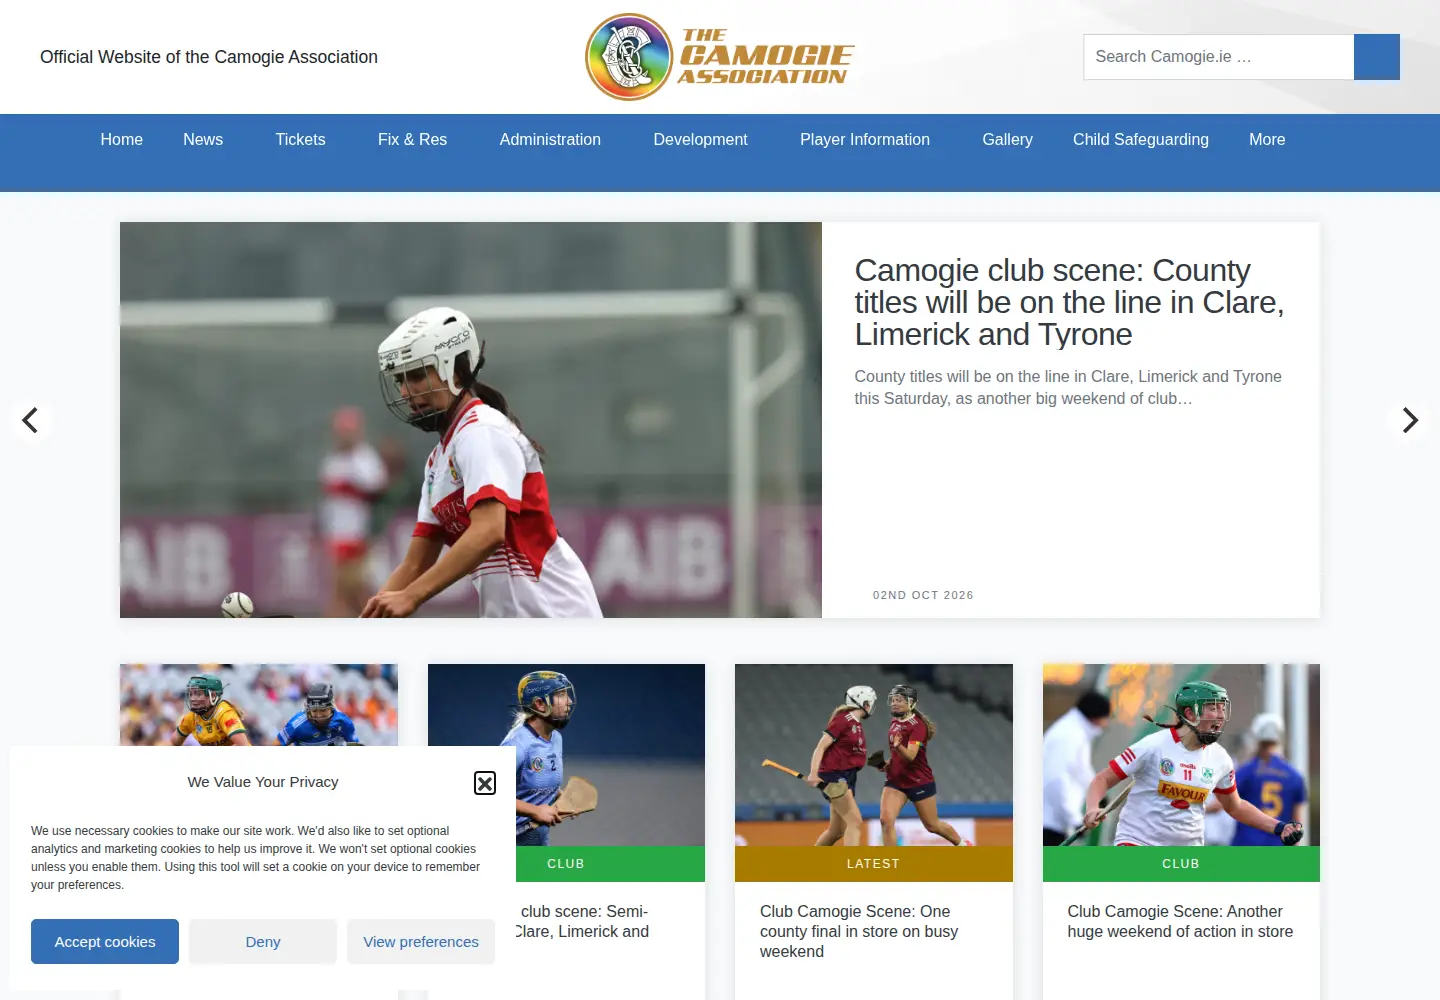1440x1000 pixels.
Task: Click 'Official Website of the Camogie Association' text
Action: pos(209,57)
